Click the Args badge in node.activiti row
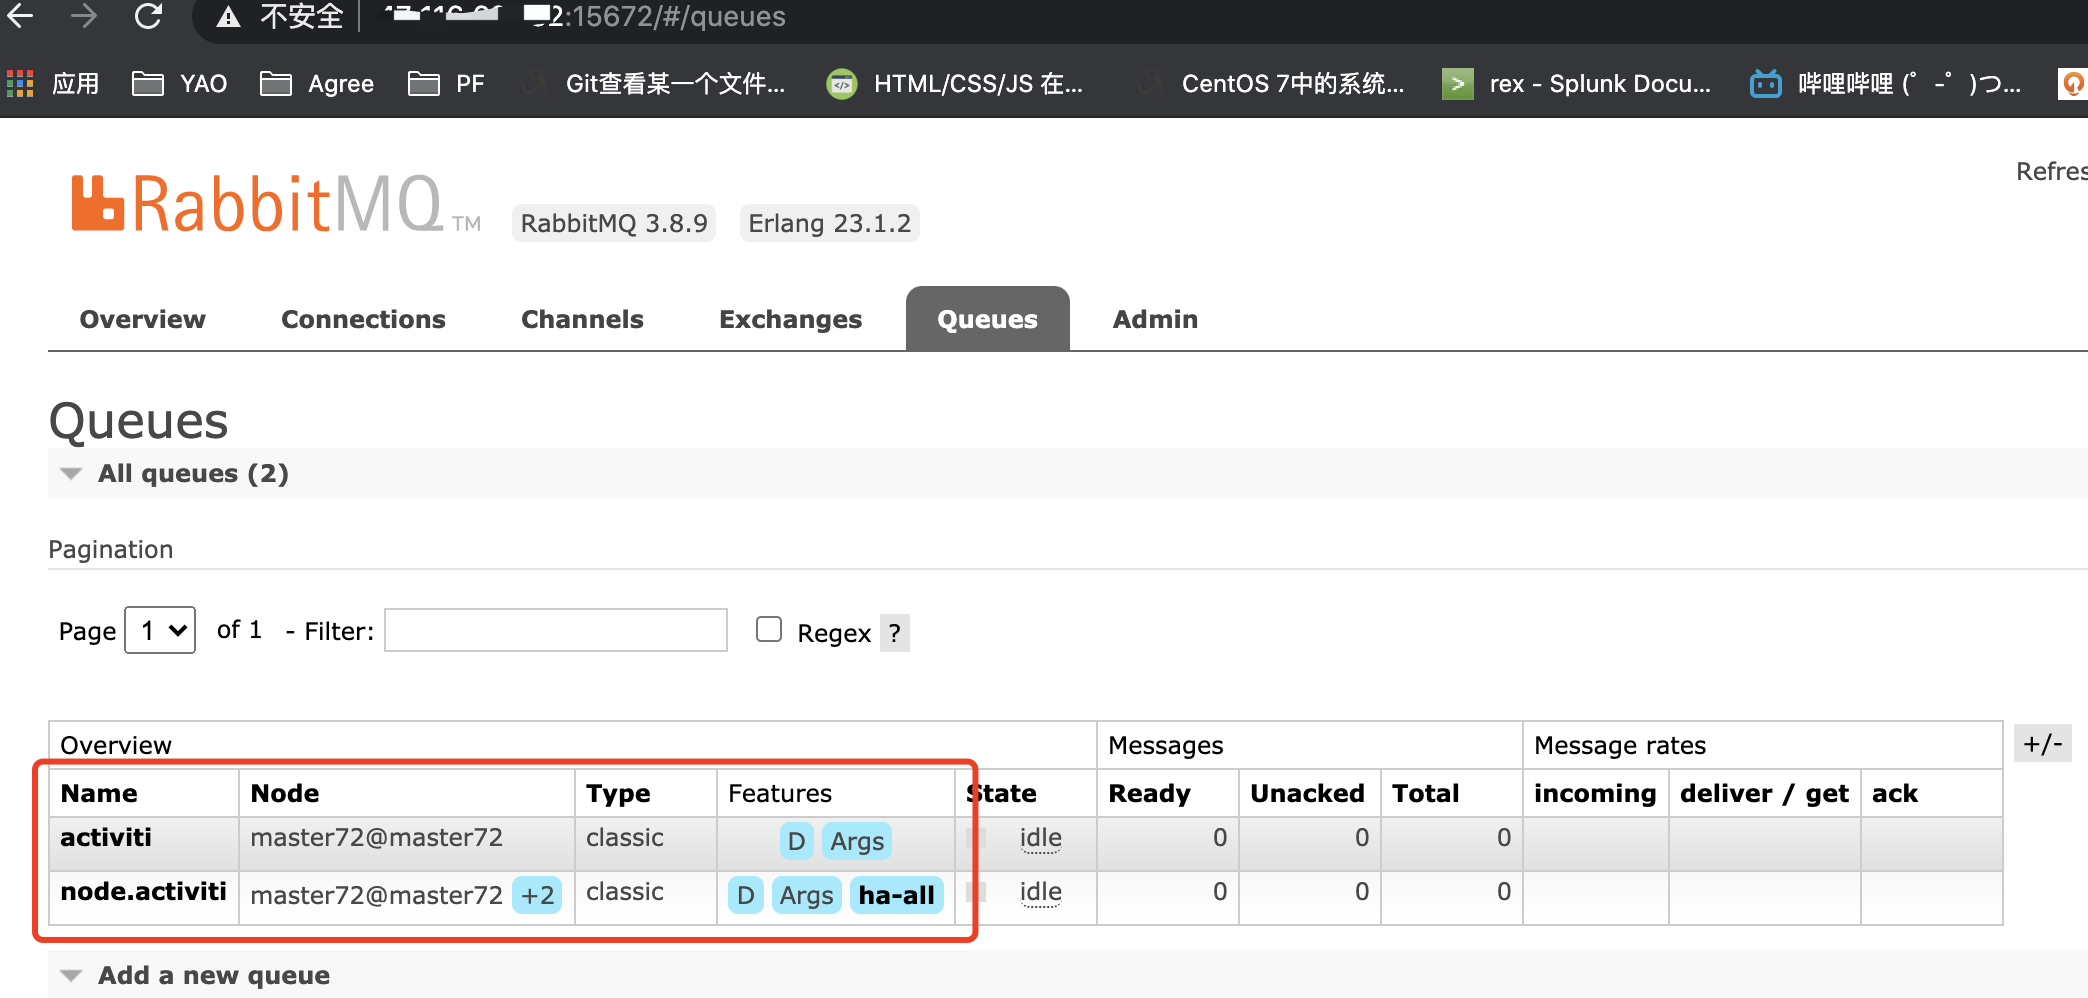The image size is (2088, 998). (807, 895)
